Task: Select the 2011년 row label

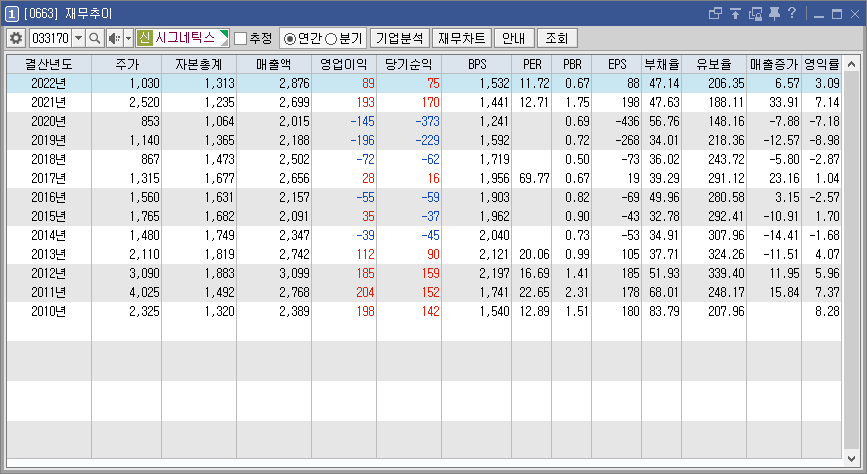Action: click(49, 292)
